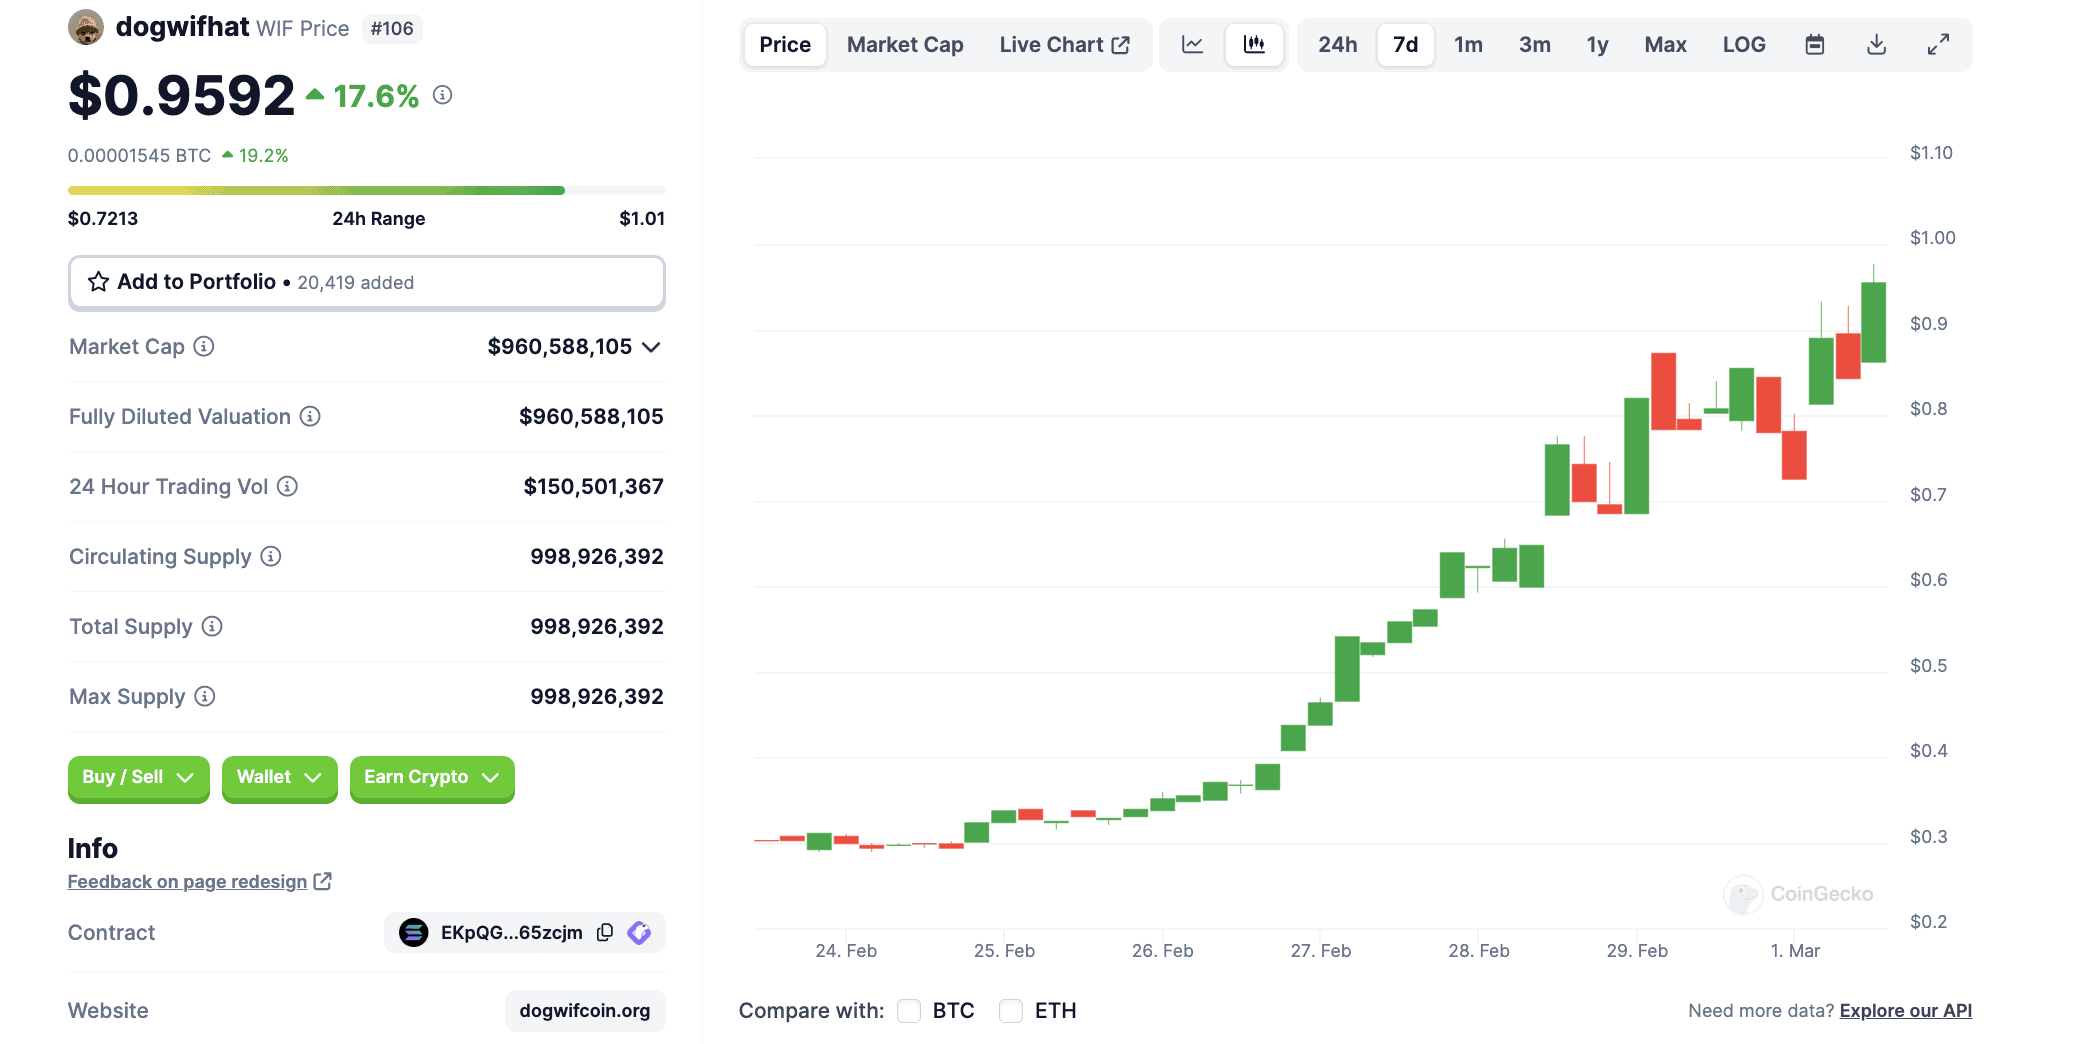Open the Earn Crypto dropdown
Viewport: 2090px width, 1044px height.
(x=432, y=778)
